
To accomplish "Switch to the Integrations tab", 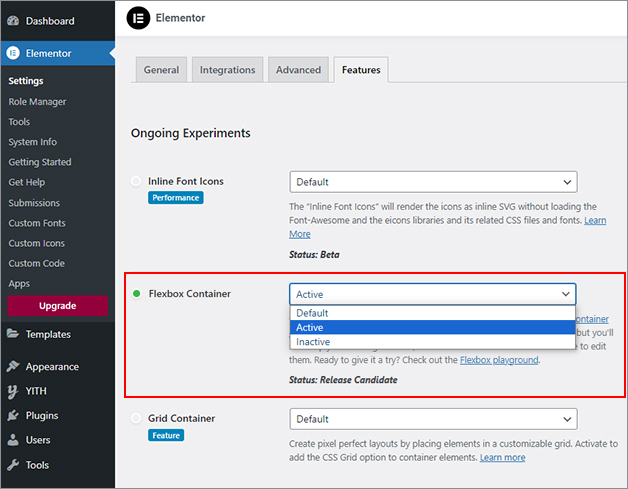I will point(227,70).
